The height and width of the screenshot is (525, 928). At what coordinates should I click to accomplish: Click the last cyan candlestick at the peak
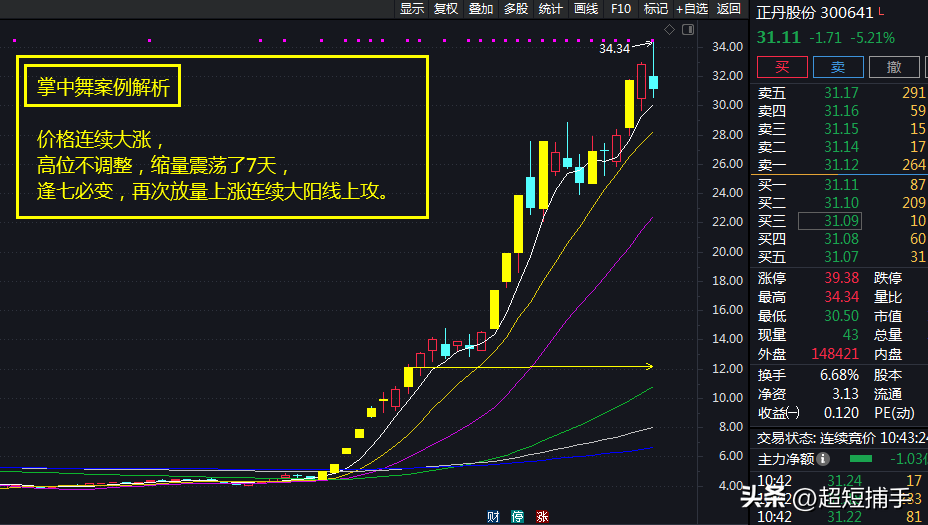pyautogui.click(x=653, y=82)
